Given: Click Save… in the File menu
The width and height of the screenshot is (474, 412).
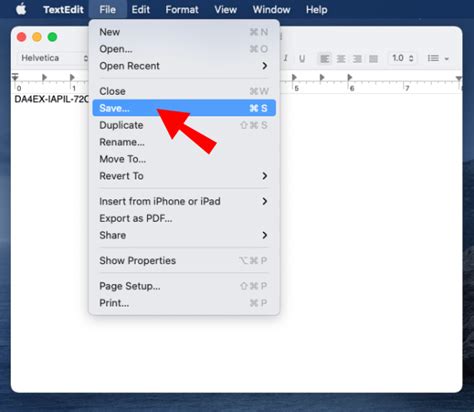Looking at the screenshot, I should coord(184,108).
